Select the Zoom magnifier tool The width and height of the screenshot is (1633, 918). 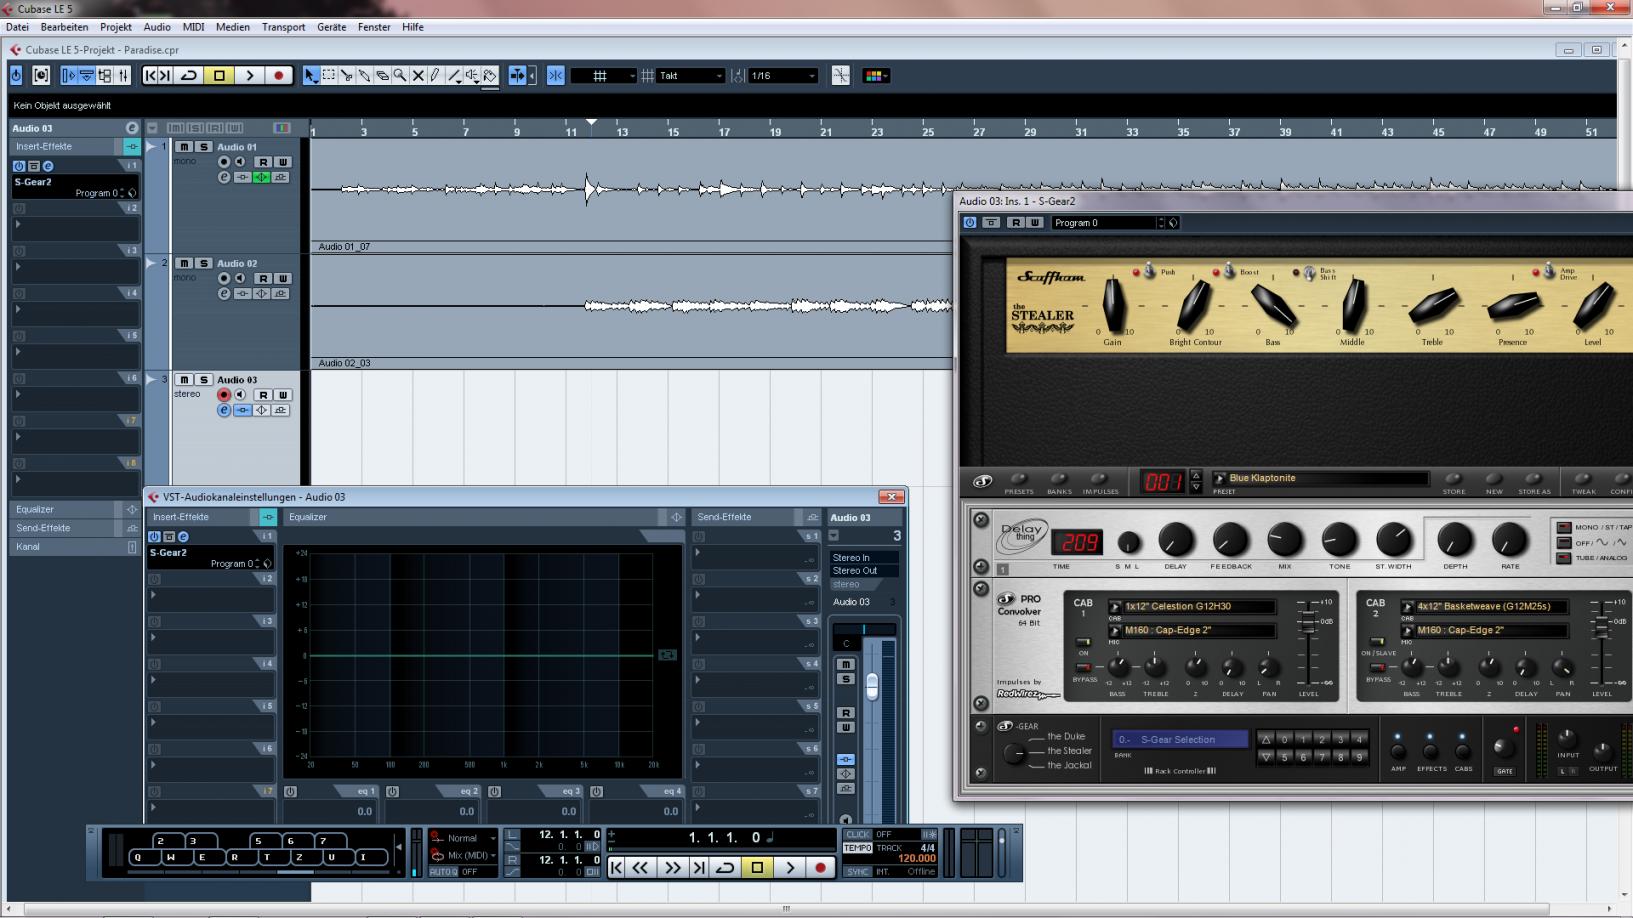pyautogui.click(x=400, y=76)
